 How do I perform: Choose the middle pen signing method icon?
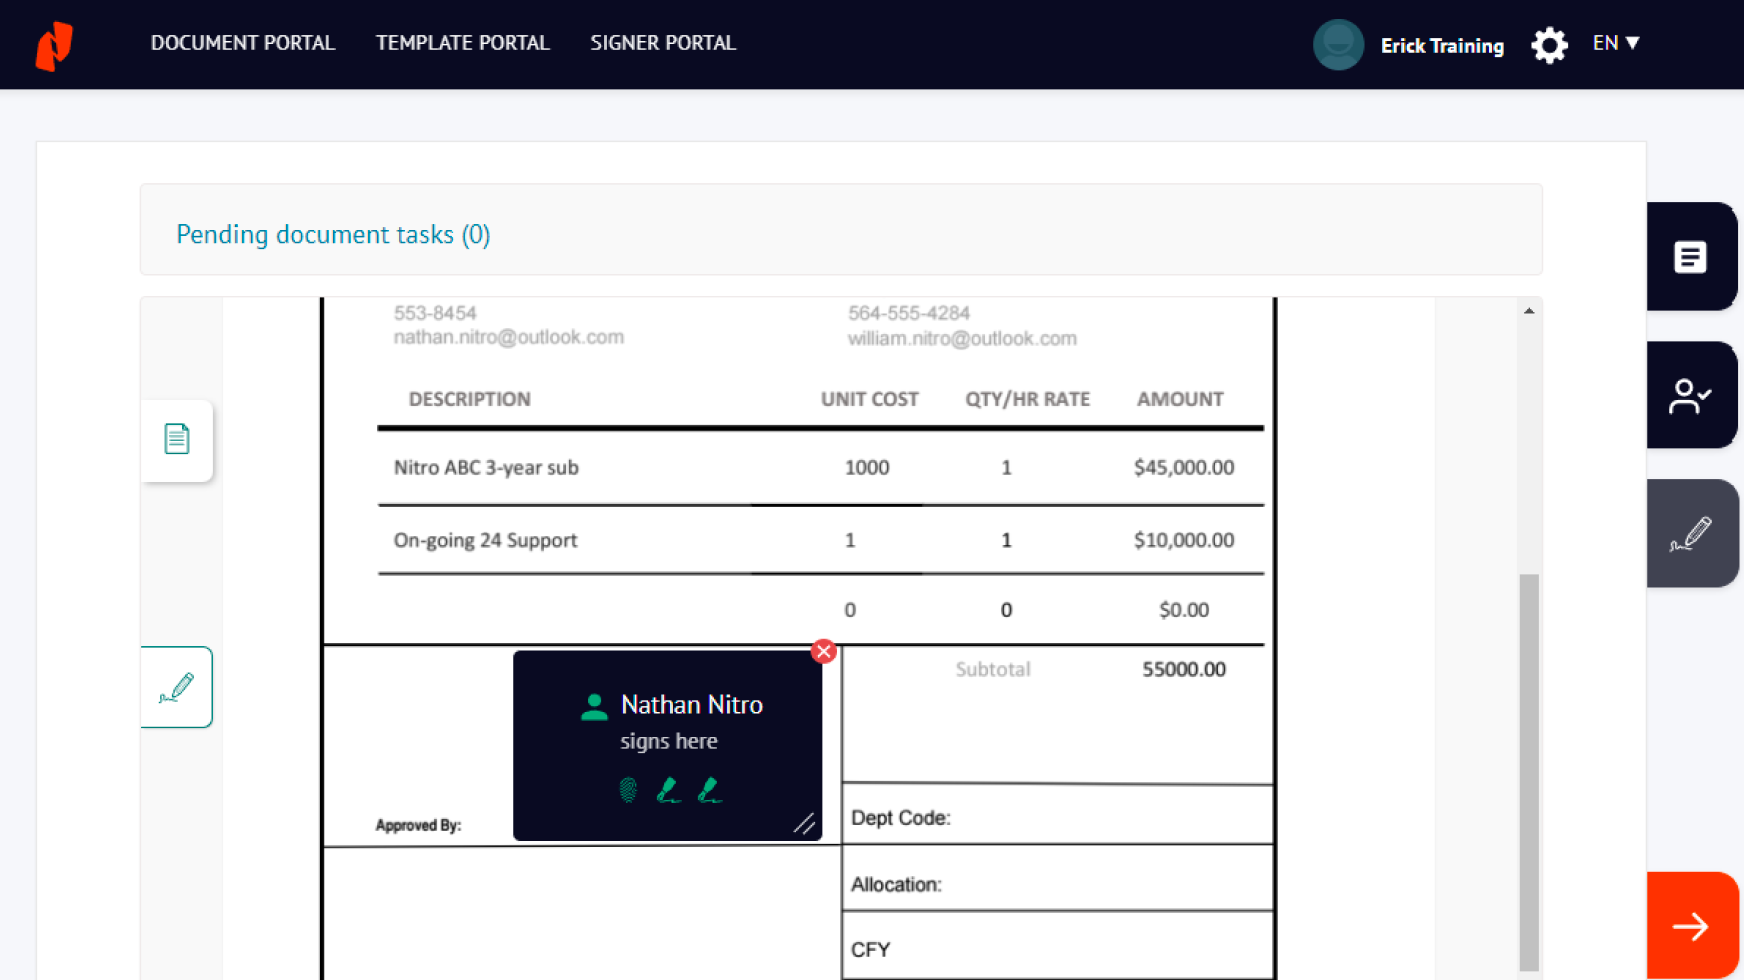(x=668, y=790)
